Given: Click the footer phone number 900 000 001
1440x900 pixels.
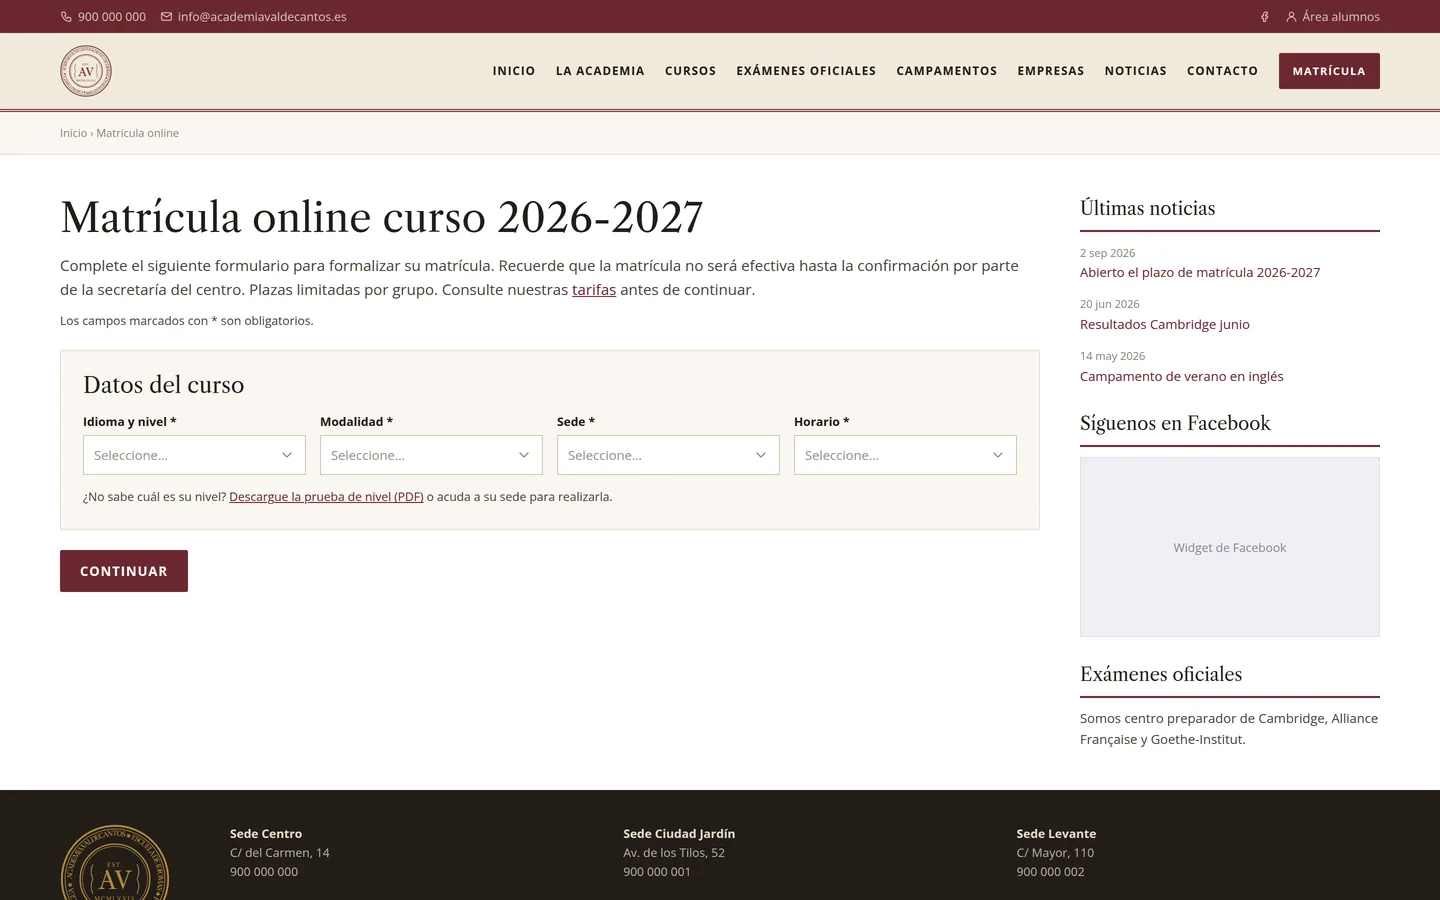Looking at the screenshot, I should click(x=657, y=872).
